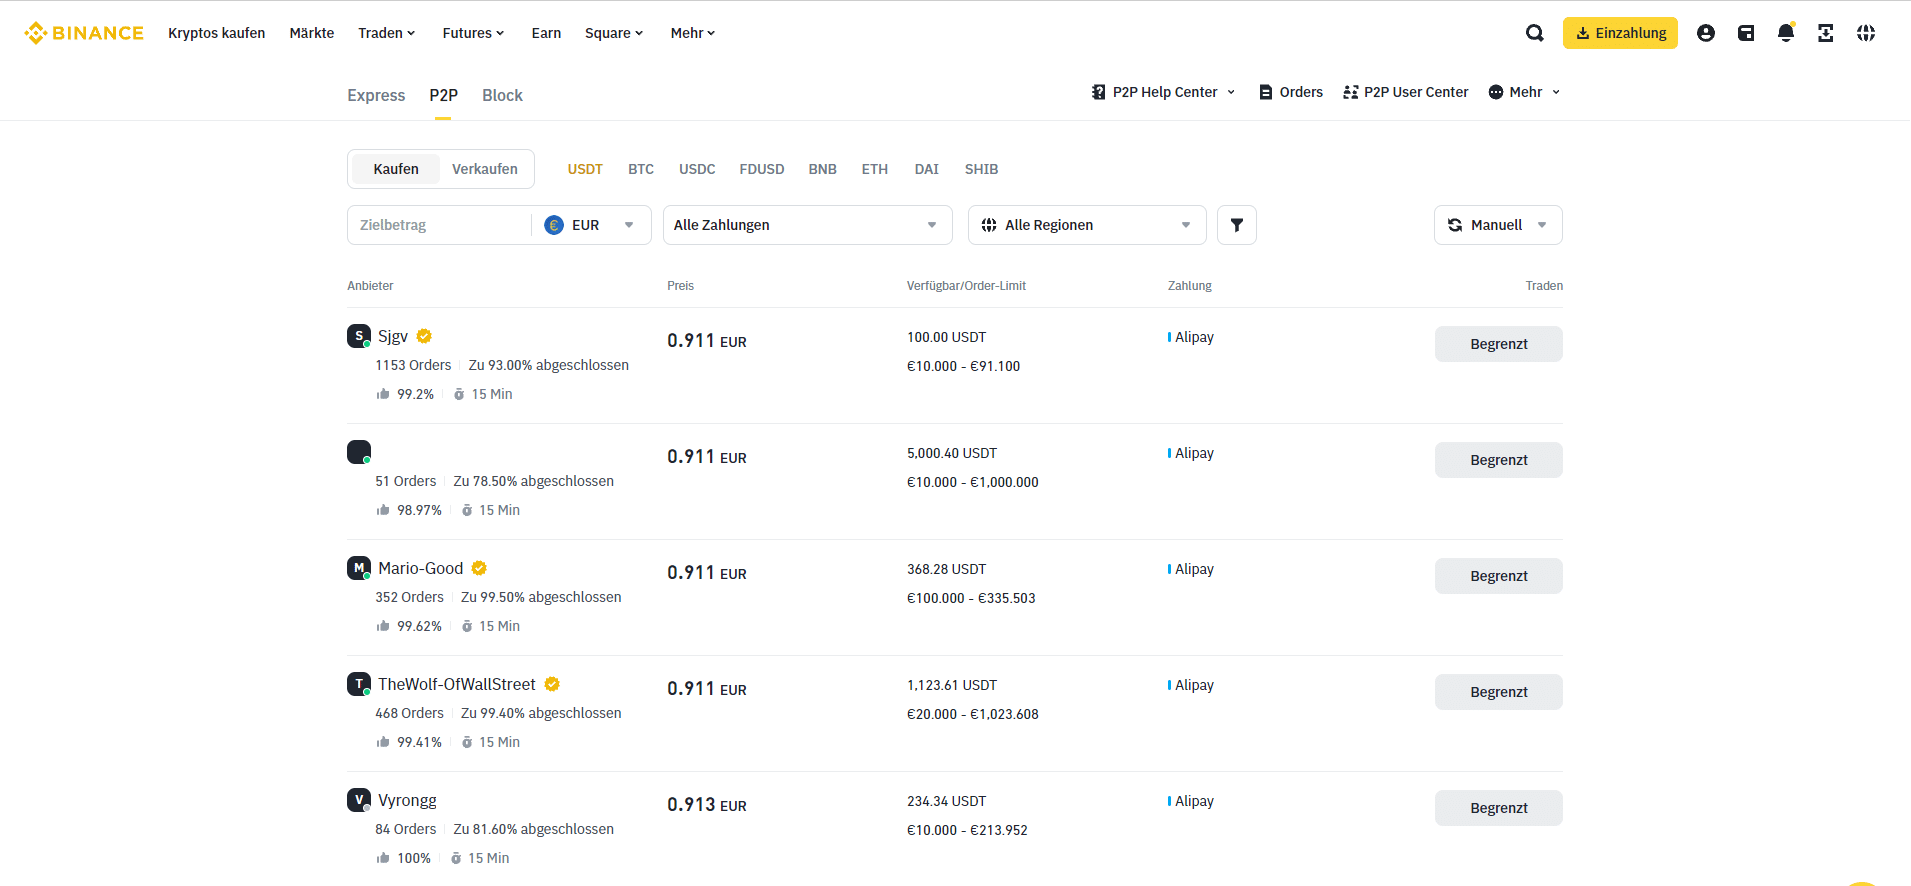The height and width of the screenshot is (886, 1911).
Task: Open Kryptos kaufen link
Action: pos(217,33)
